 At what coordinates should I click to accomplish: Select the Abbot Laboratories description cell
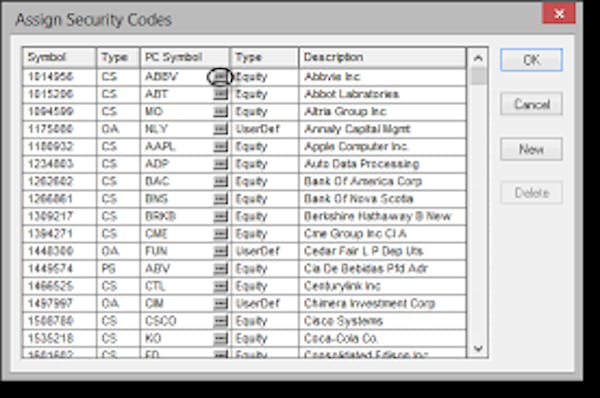(x=383, y=94)
